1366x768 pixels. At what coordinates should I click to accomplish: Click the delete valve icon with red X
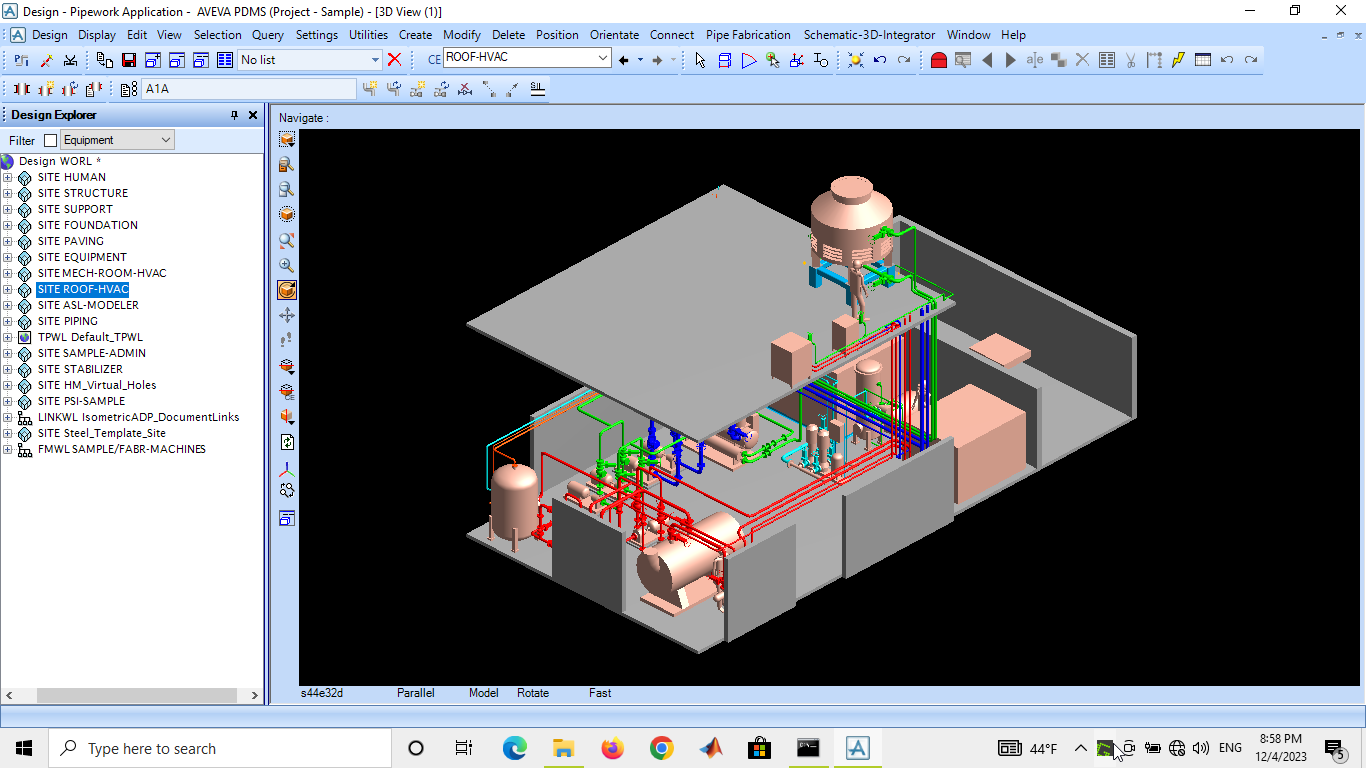pyautogui.click(x=466, y=89)
